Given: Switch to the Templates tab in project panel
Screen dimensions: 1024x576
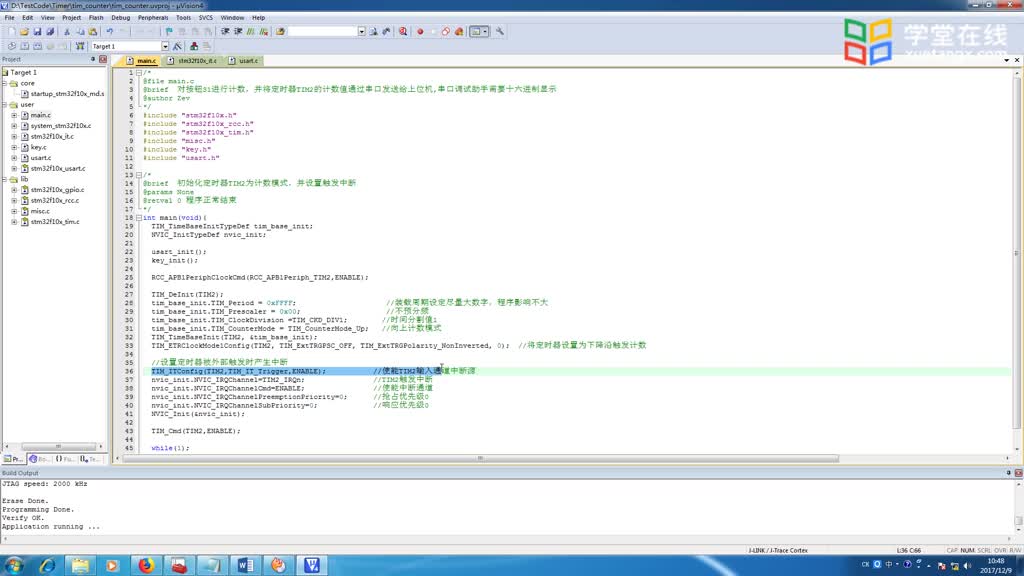Looking at the screenshot, I should tap(90, 459).
